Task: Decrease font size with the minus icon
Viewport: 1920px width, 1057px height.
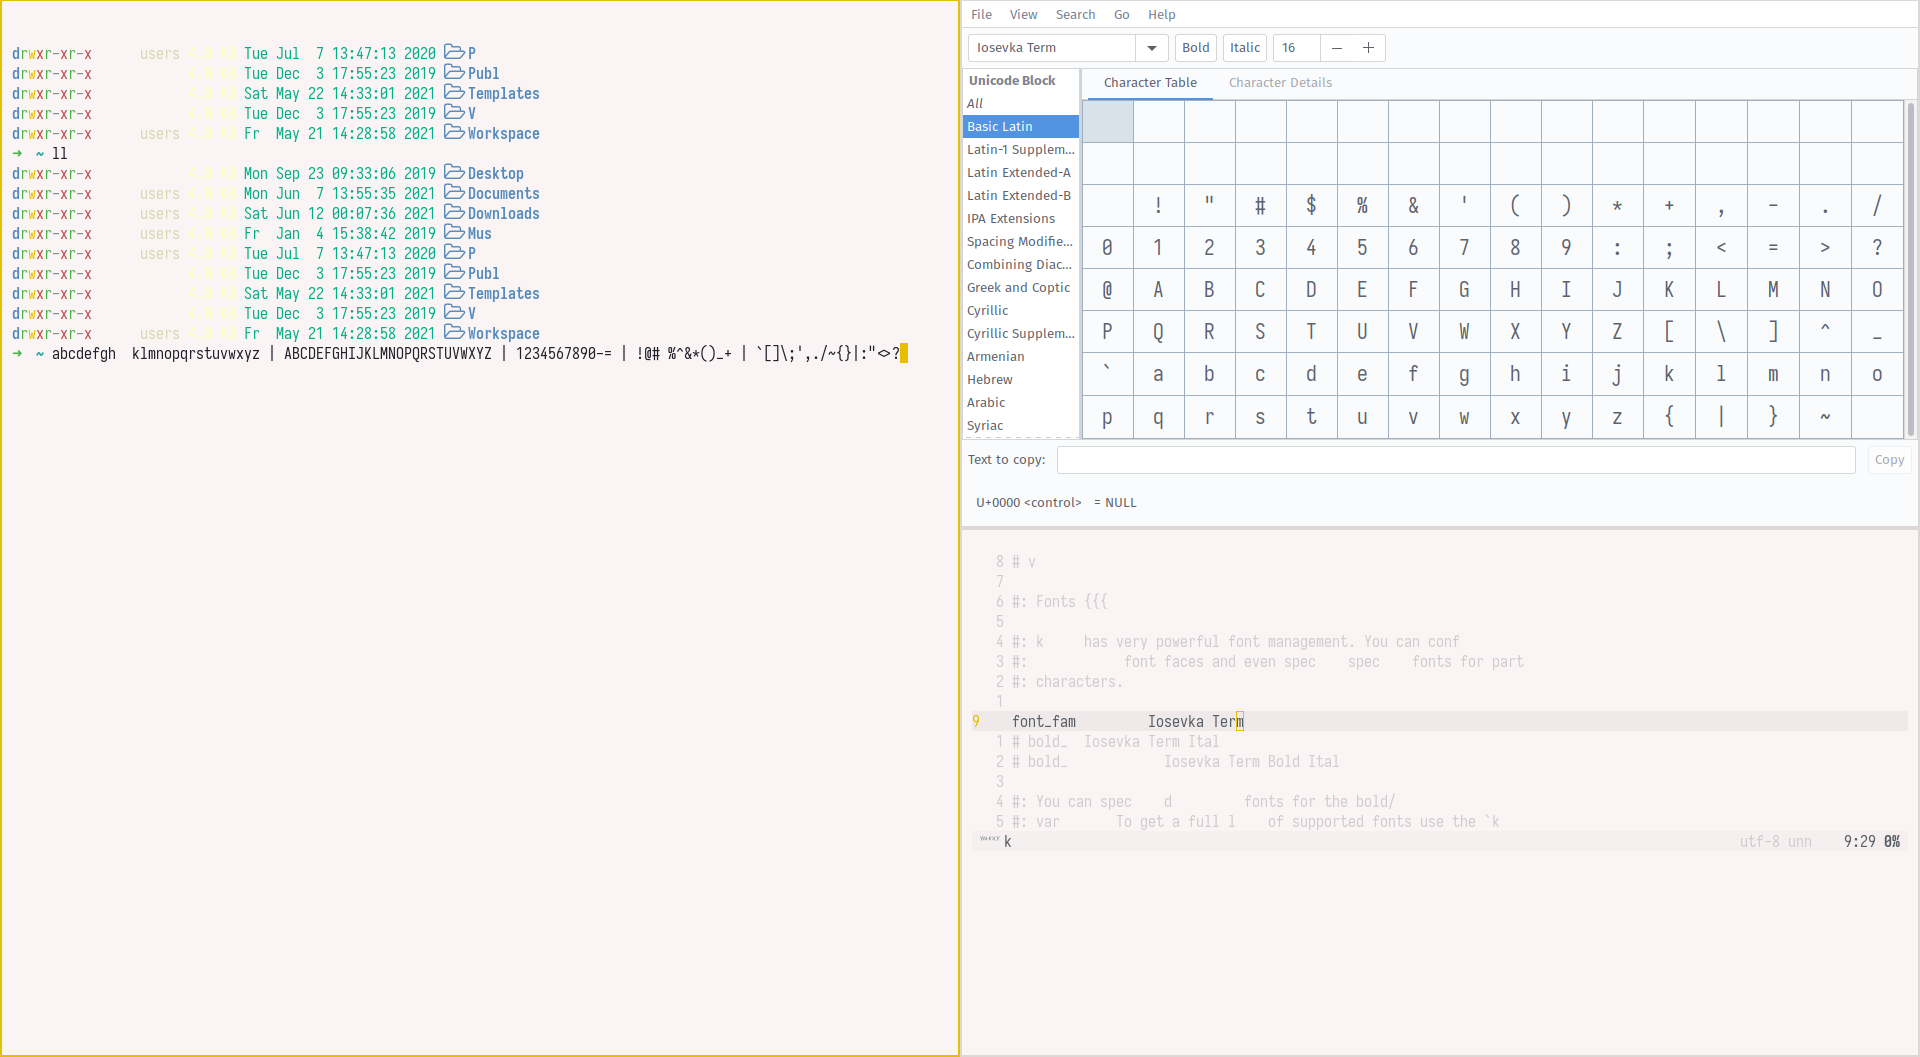Action: coord(1337,47)
